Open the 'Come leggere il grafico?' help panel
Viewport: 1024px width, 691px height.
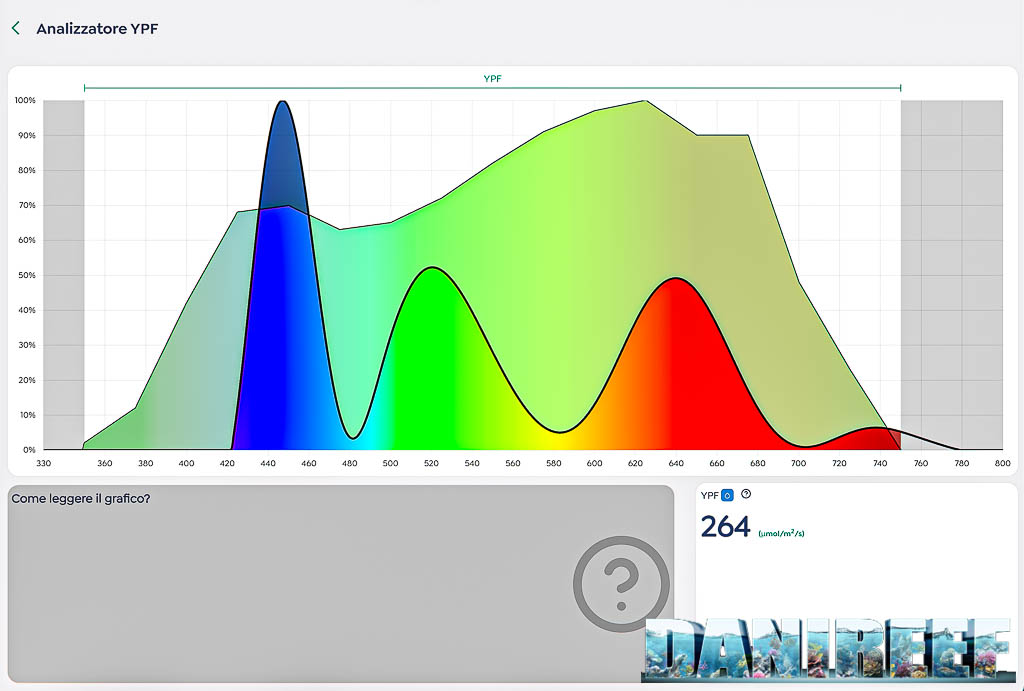81,498
